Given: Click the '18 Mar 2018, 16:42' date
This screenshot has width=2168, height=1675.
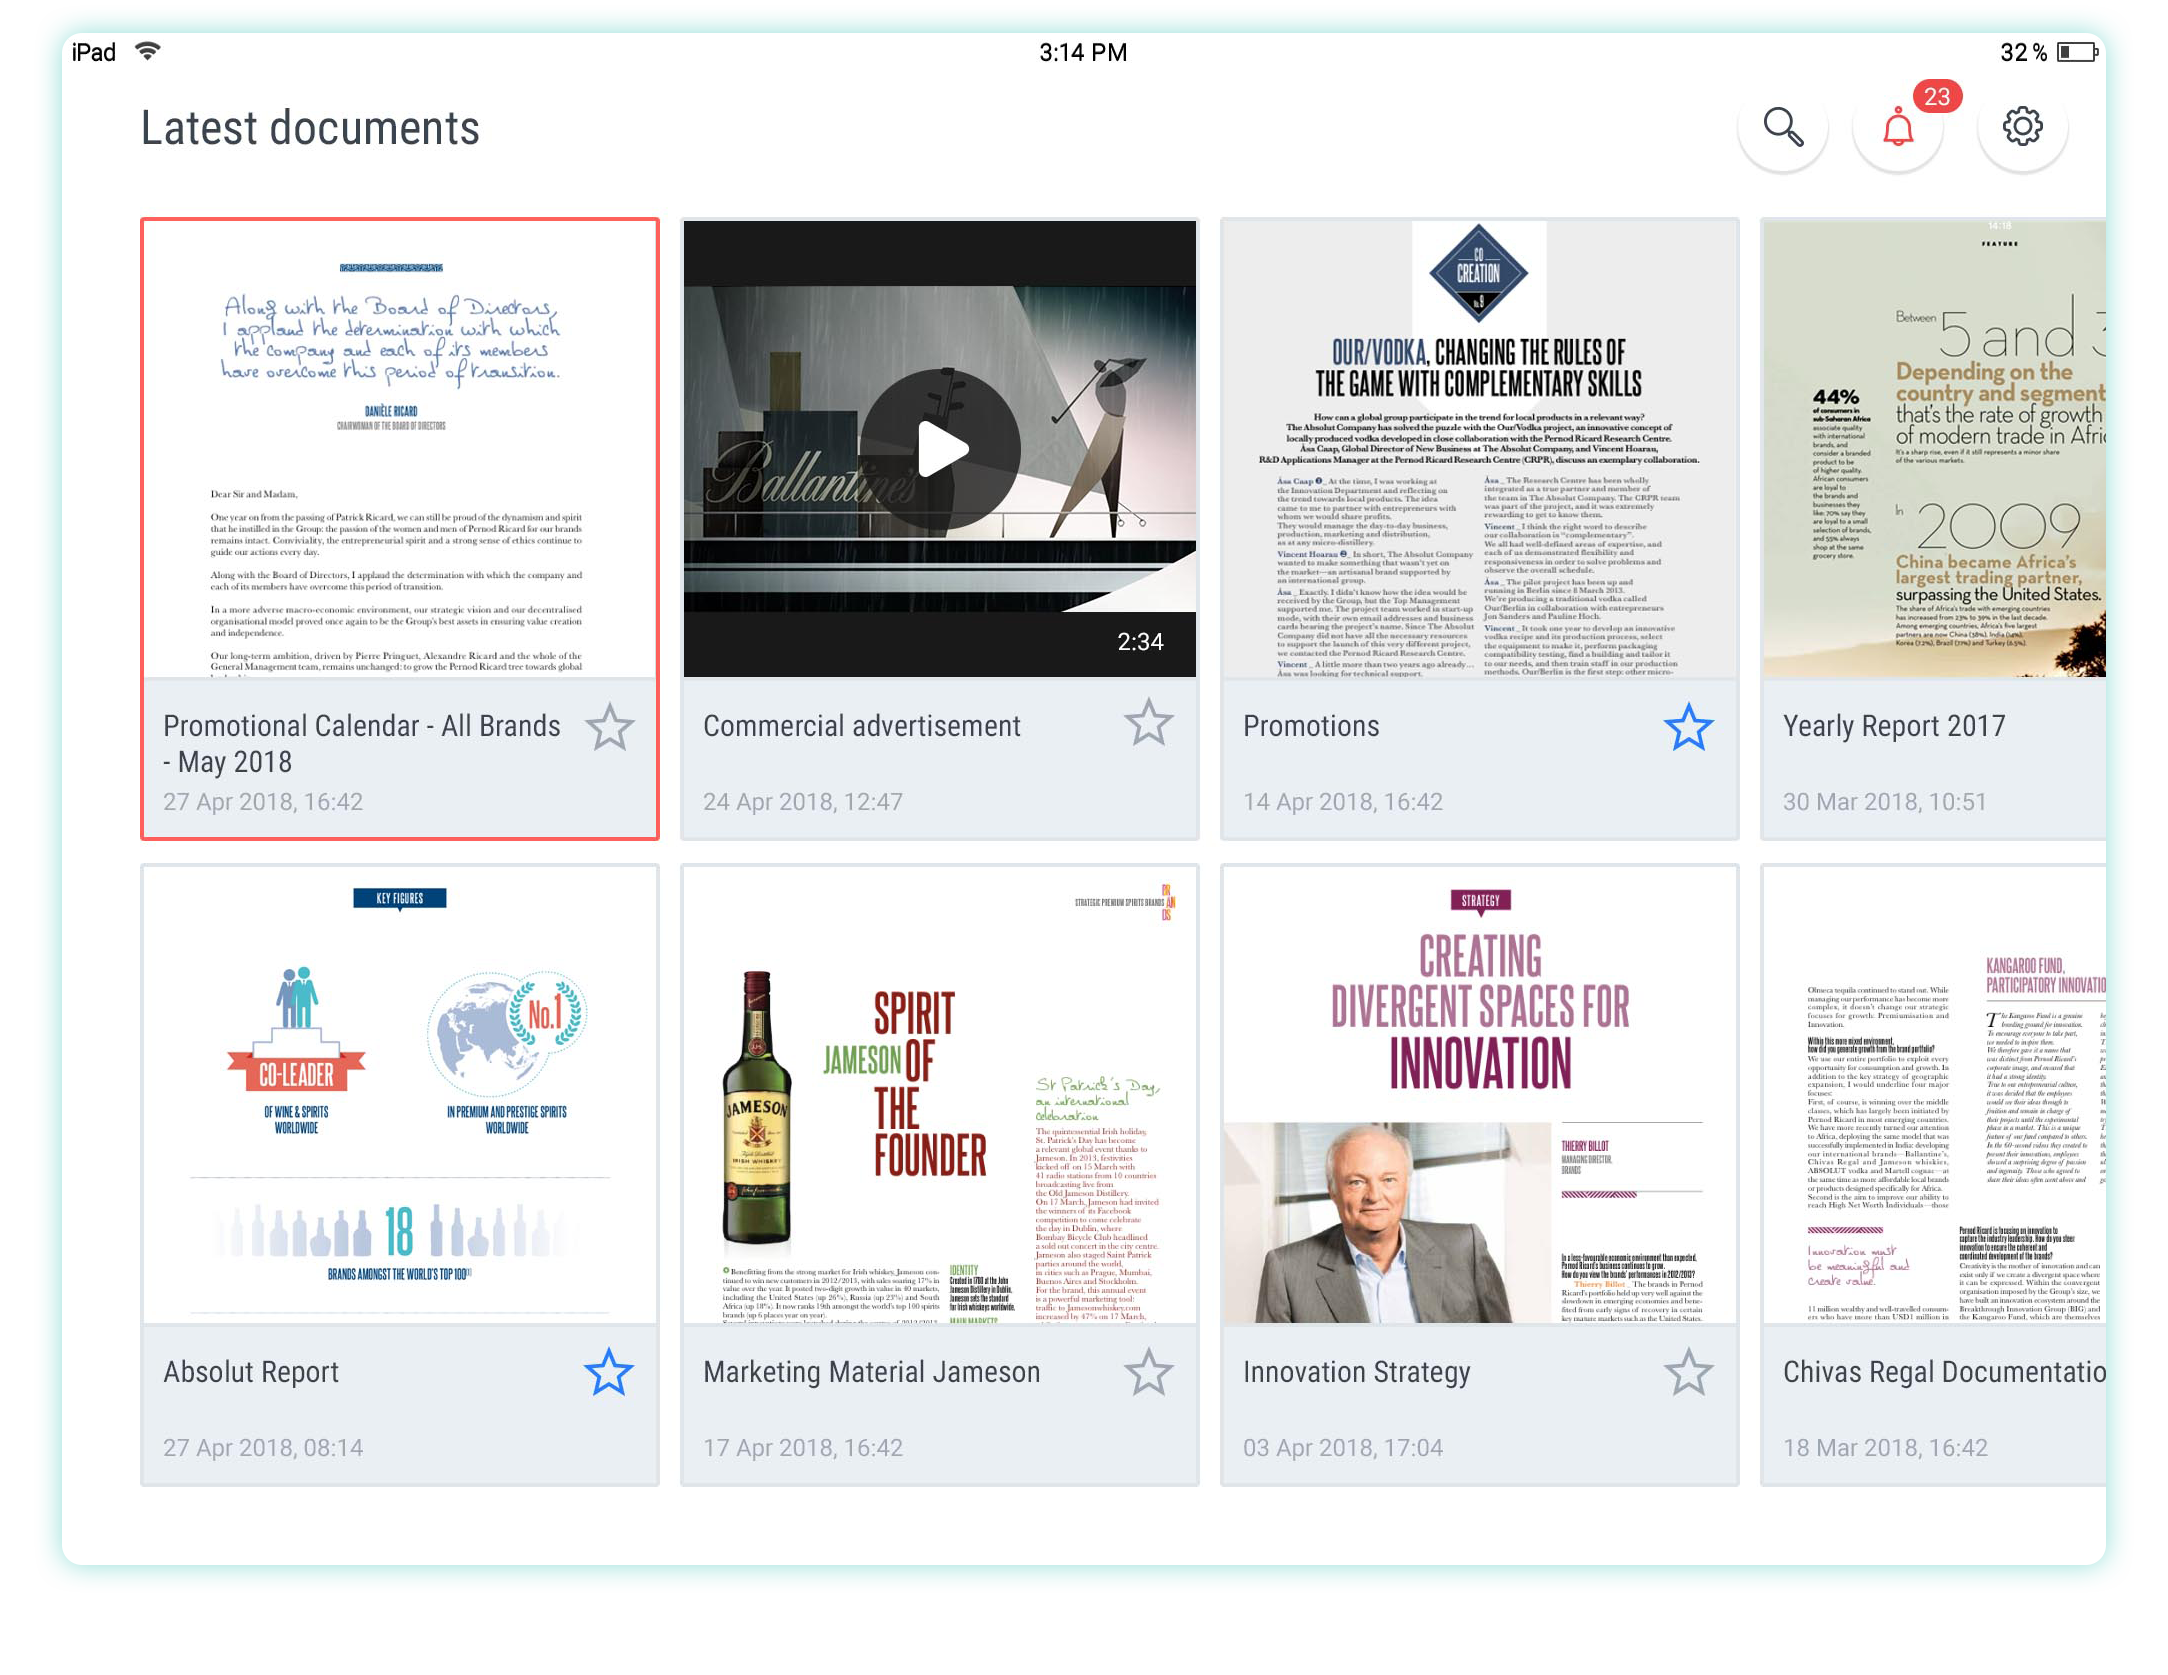Looking at the screenshot, I should pyautogui.click(x=1885, y=1448).
